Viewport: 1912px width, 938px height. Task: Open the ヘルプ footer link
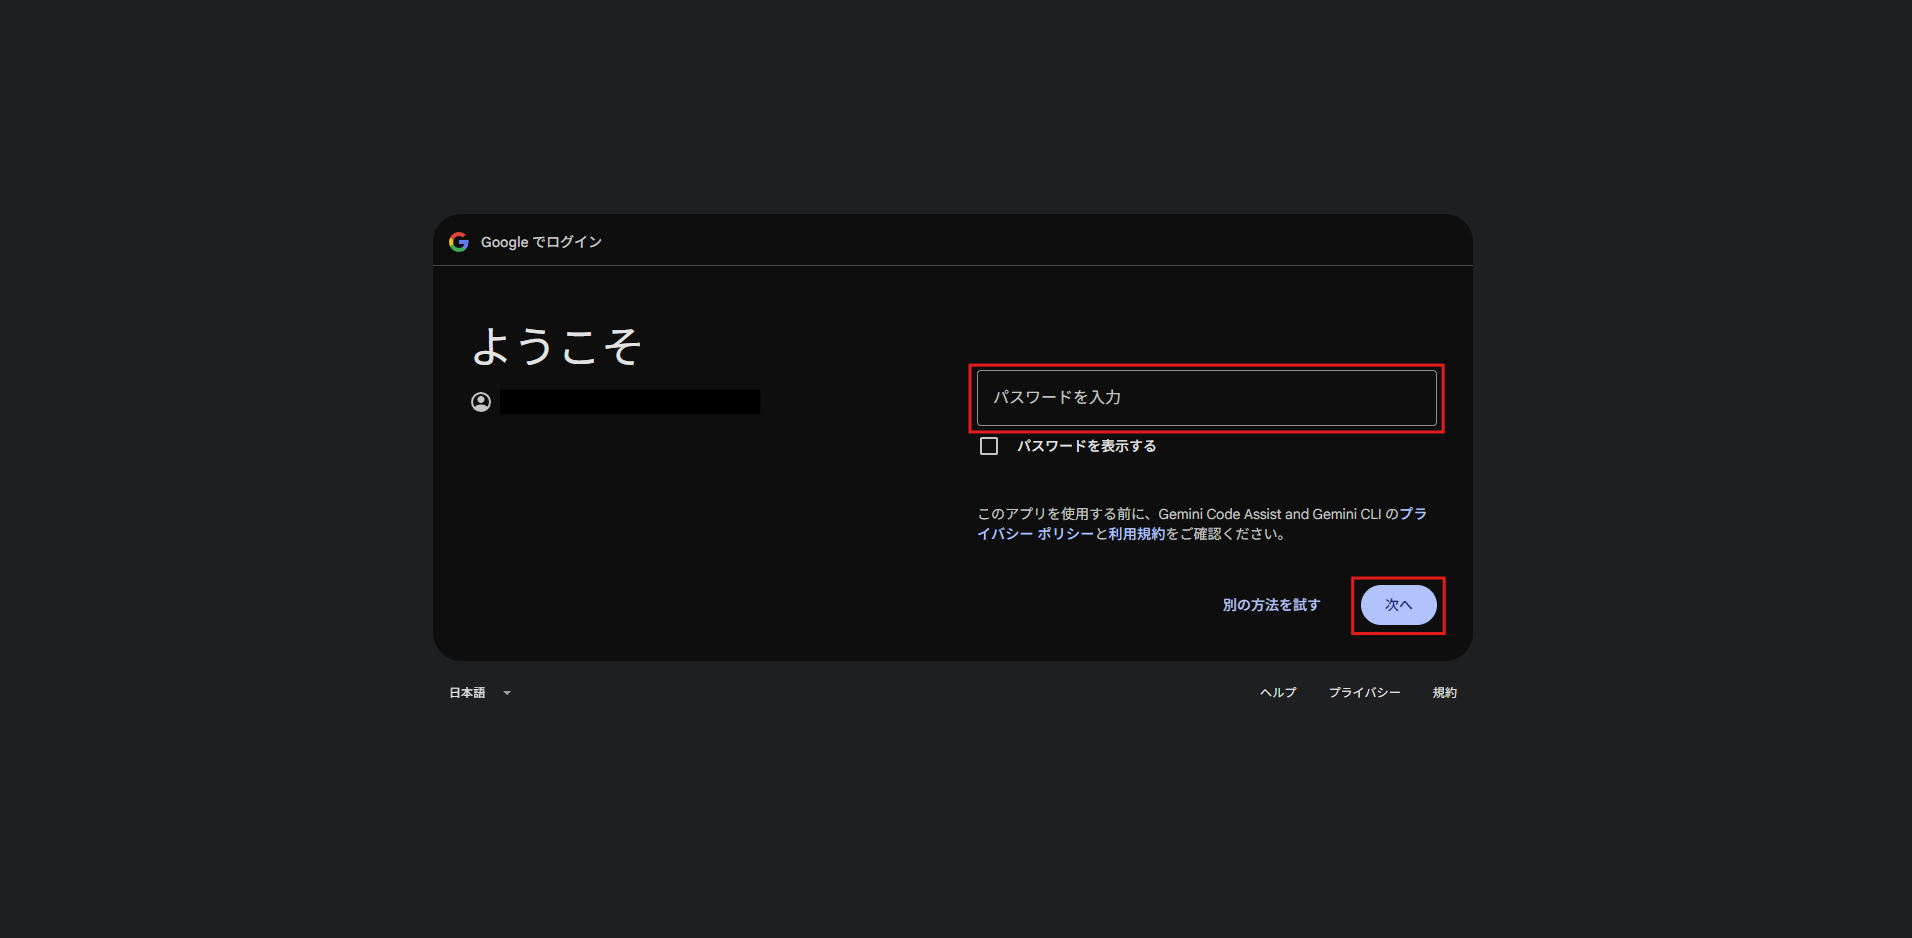(1278, 693)
